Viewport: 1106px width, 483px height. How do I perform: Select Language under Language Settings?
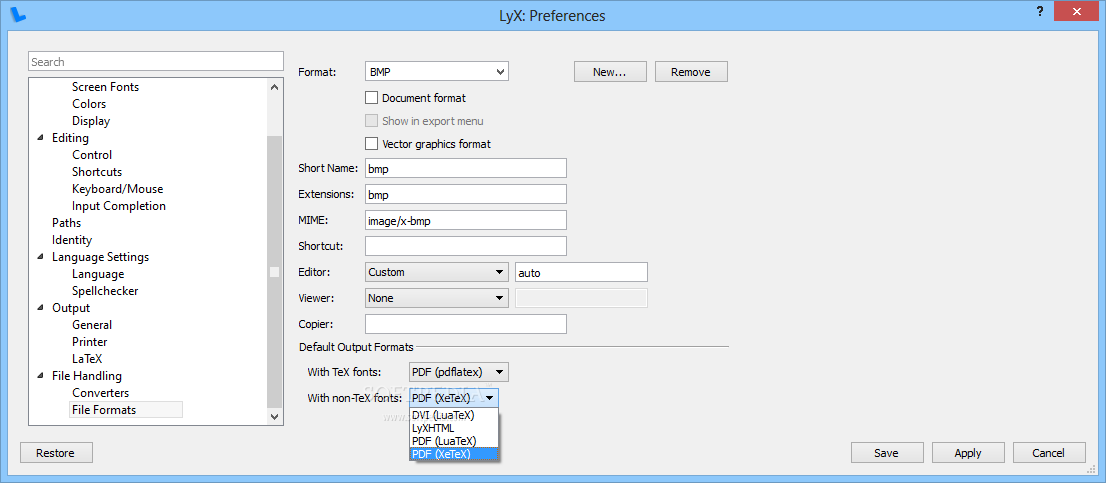98,274
